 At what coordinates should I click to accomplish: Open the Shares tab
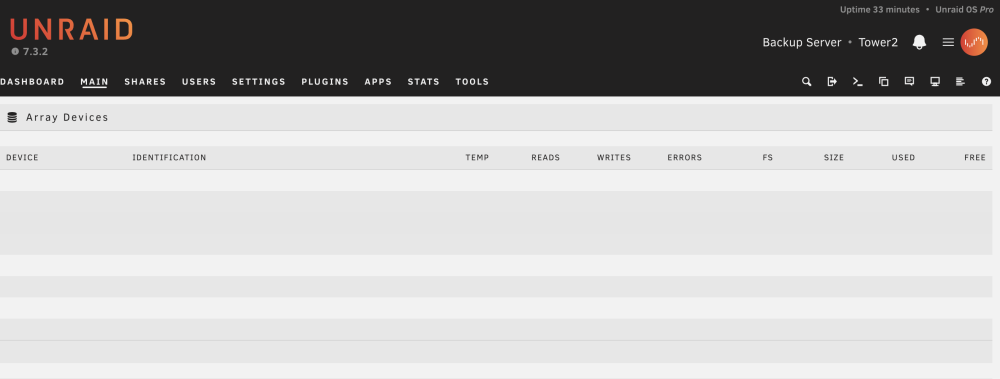(x=145, y=82)
